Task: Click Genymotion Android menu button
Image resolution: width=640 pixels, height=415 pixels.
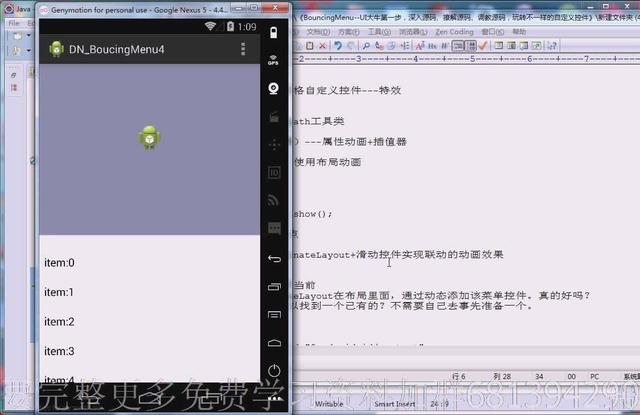Action: tap(274, 315)
